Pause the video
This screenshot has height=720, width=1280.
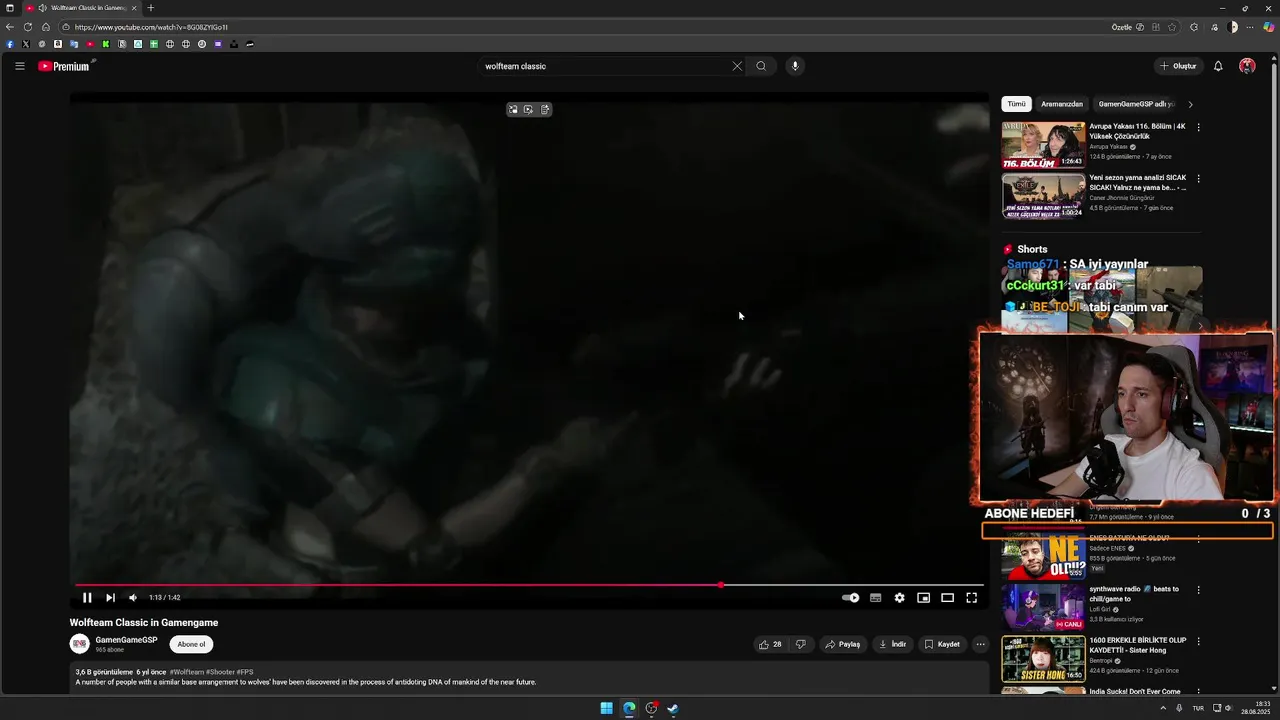click(x=87, y=597)
